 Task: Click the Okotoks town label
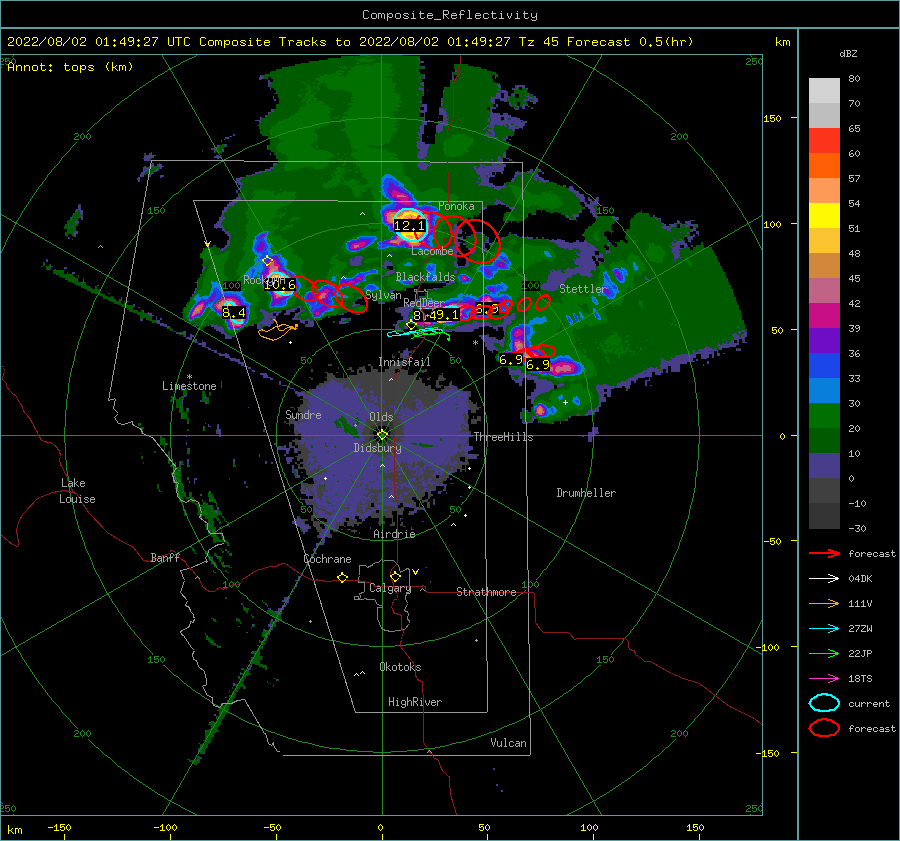pyautogui.click(x=400, y=667)
